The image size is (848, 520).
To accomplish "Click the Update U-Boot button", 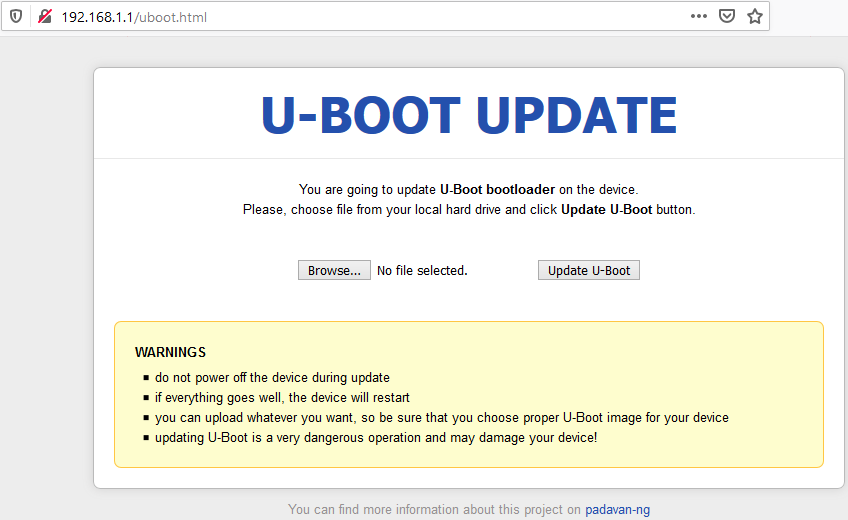I will 589,270.
